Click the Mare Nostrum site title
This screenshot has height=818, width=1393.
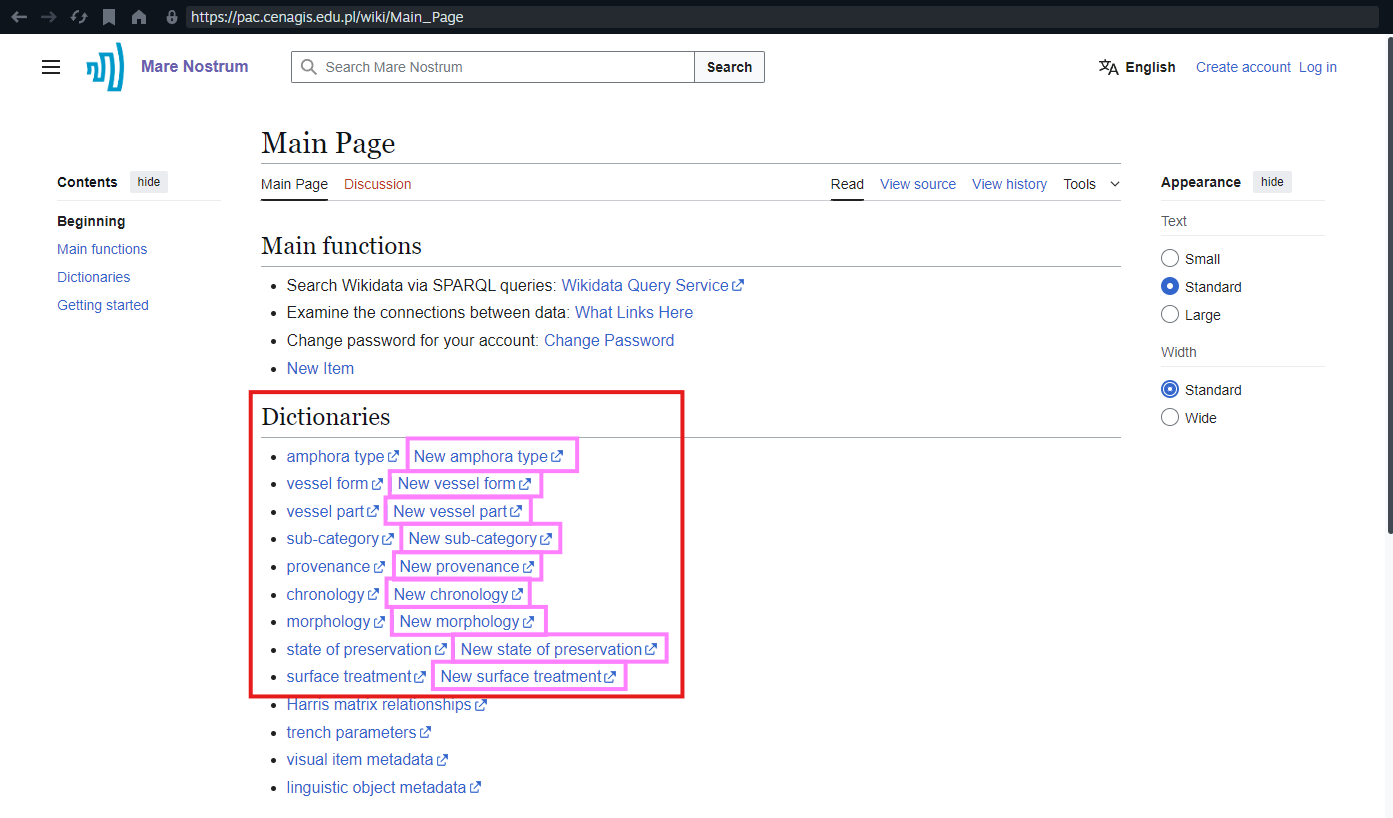(194, 66)
